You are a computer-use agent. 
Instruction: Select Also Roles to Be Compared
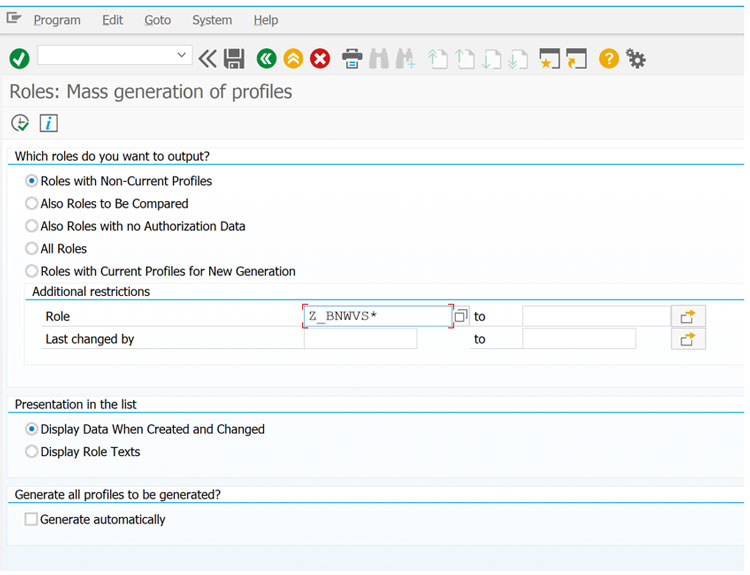[32, 204]
